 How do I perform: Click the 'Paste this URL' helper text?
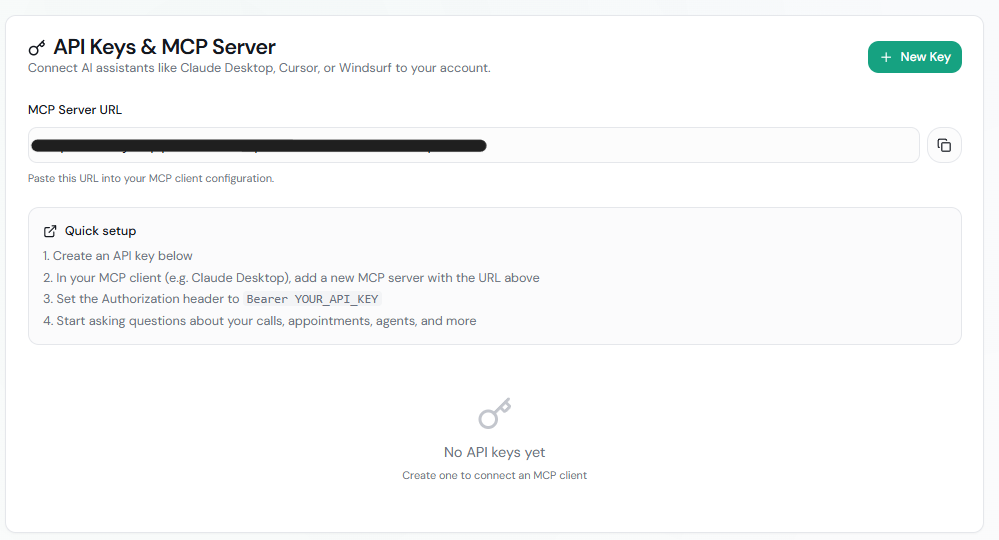(151, 178)
